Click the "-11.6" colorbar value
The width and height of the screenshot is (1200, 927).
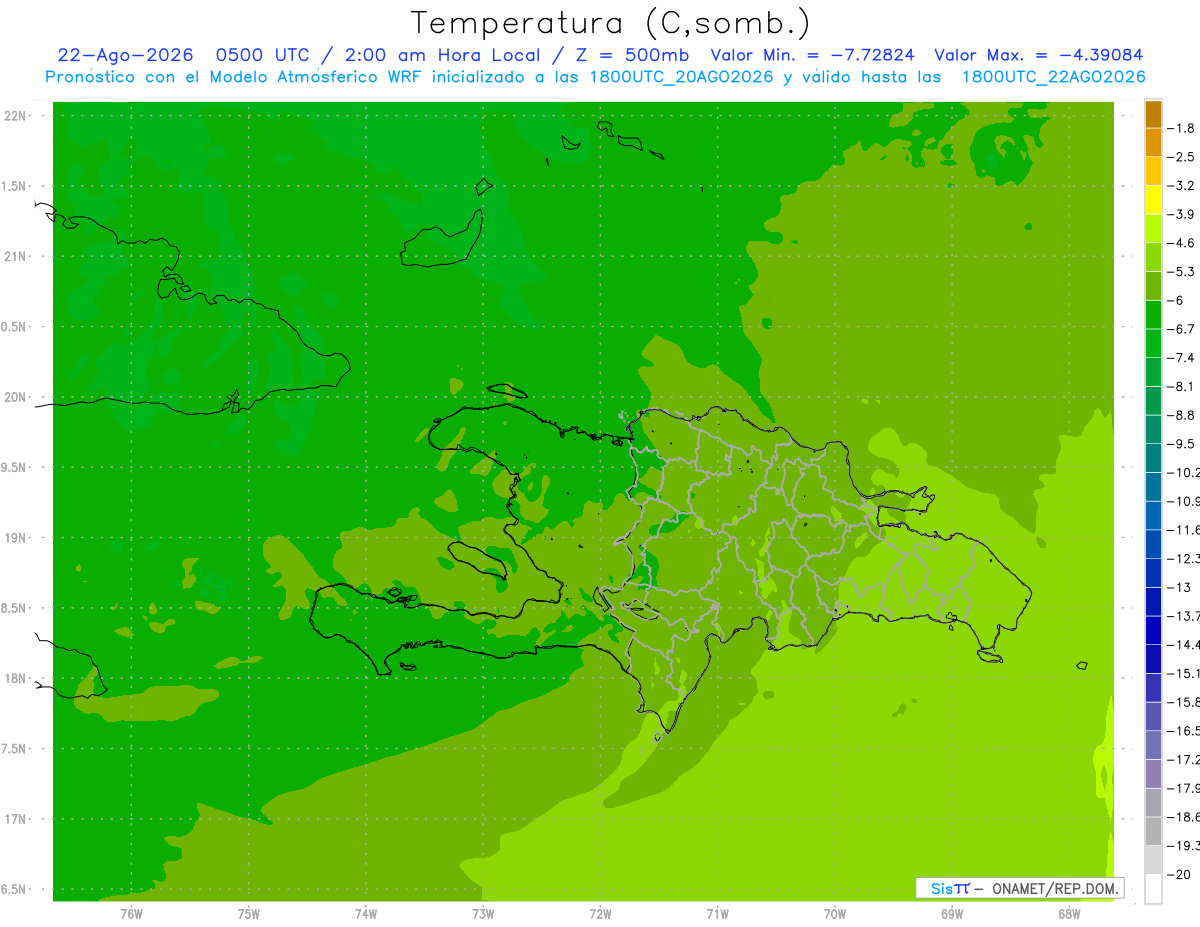(x=1184, y=530)
